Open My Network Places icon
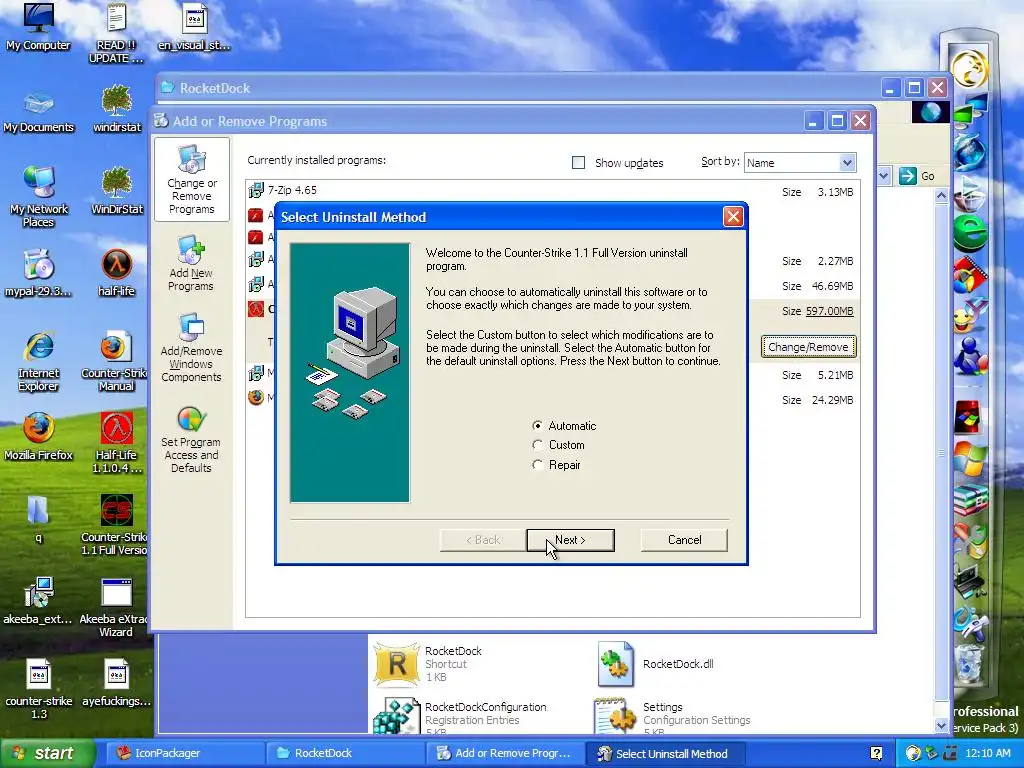The width and height of the screenshot is (1024, 768). click(x=39, y=196)
